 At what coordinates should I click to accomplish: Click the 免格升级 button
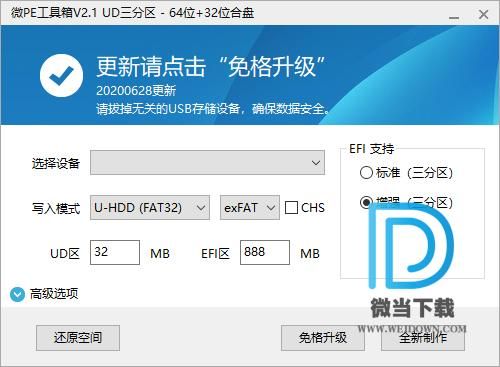click(x=323, y=338)
